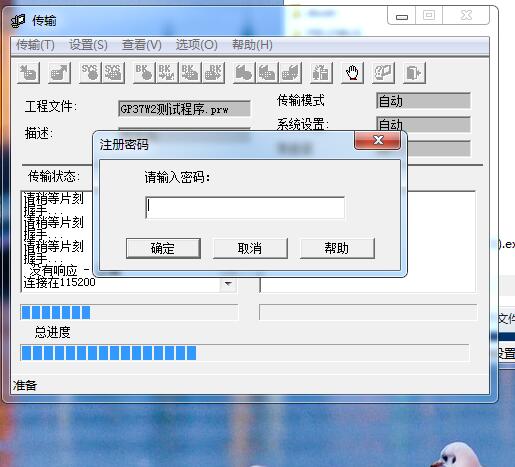
Task: Click the transfer status list down arrow
Action: click(x=228, y=284)
